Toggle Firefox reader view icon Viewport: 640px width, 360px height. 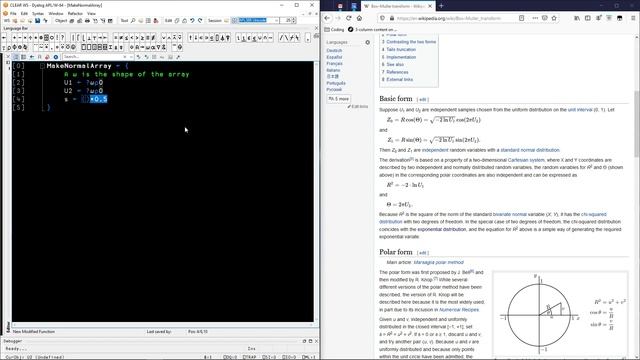(522, 18)
